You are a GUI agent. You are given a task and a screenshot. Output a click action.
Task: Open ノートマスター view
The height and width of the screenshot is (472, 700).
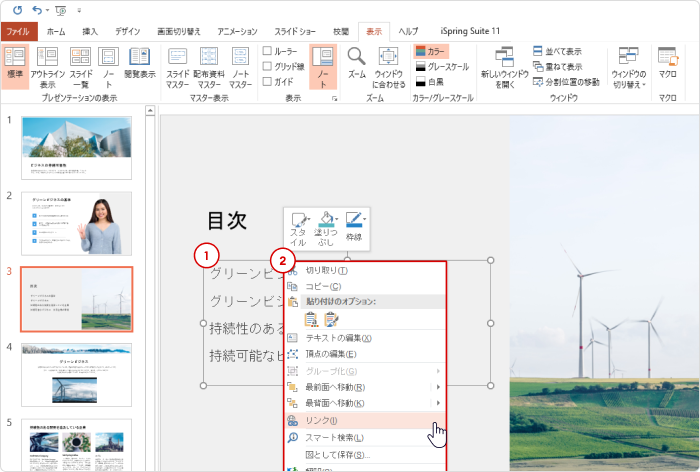241,67
